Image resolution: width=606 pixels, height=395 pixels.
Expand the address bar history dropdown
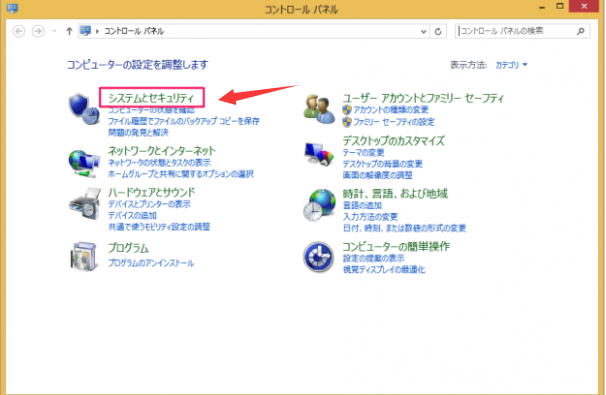[424, 32]
